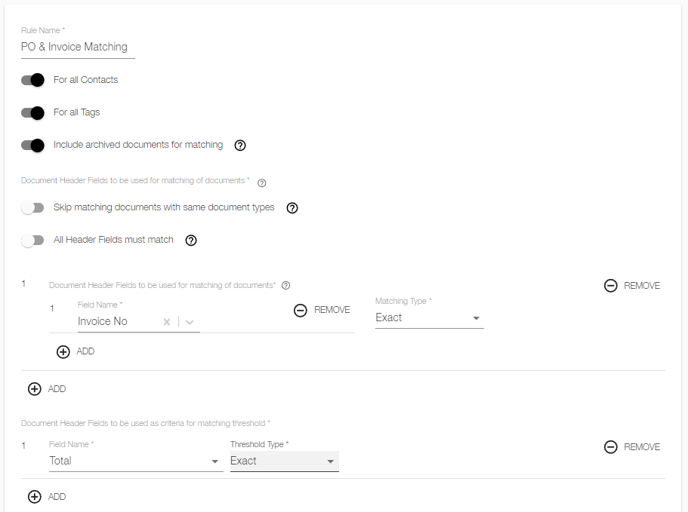Enable Skip matching documents with same types
The image size is (688, 512).
[x=33, y=208]
